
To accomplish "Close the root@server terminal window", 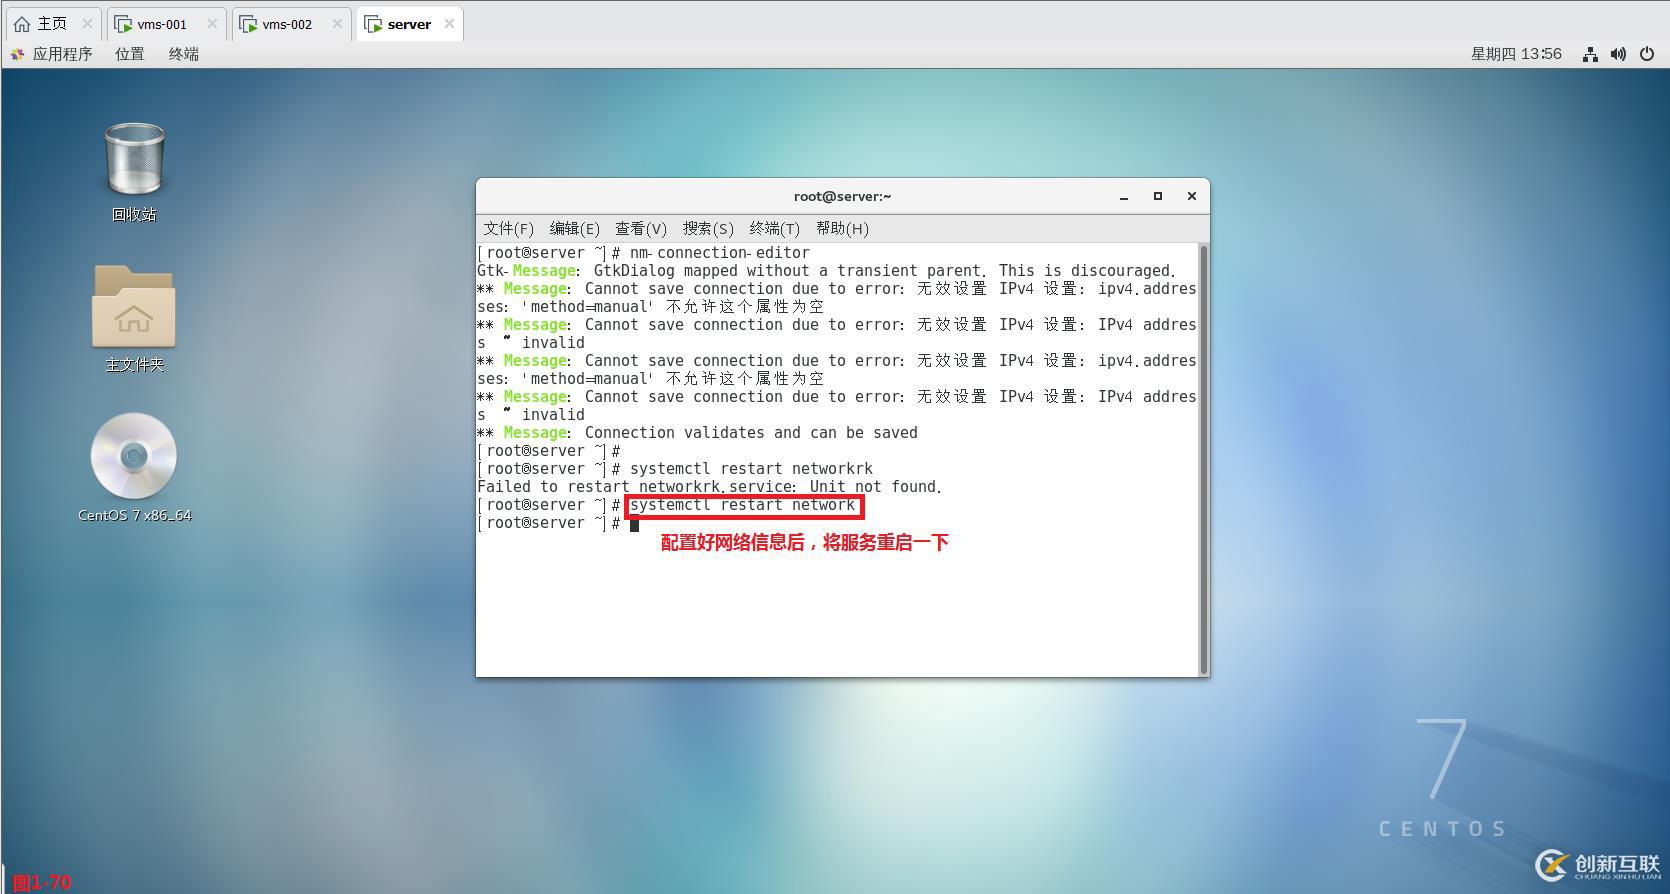I will [1192, 196].
